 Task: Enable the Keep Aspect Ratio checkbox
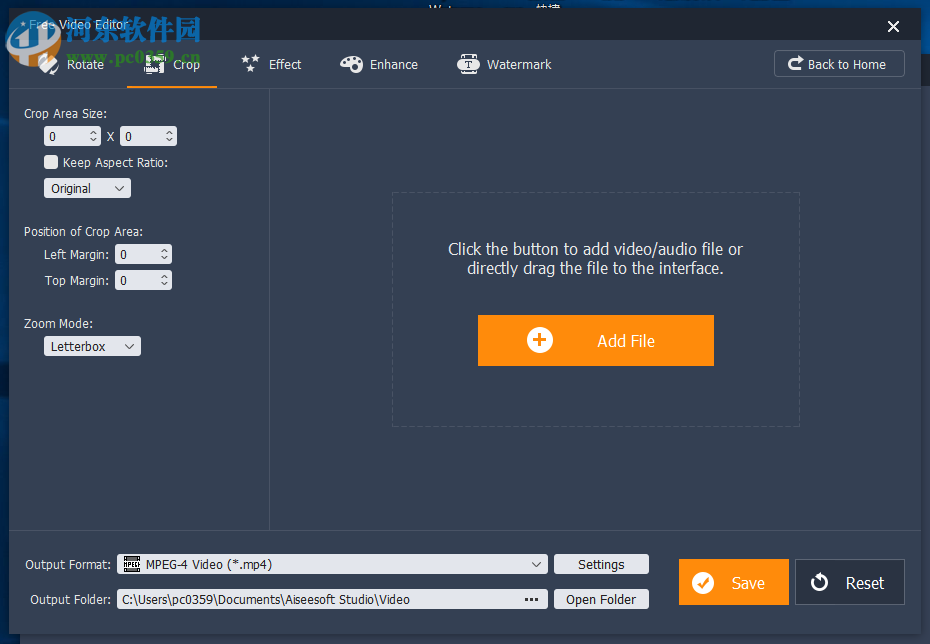pyautogui.click(x=51, y=162)
